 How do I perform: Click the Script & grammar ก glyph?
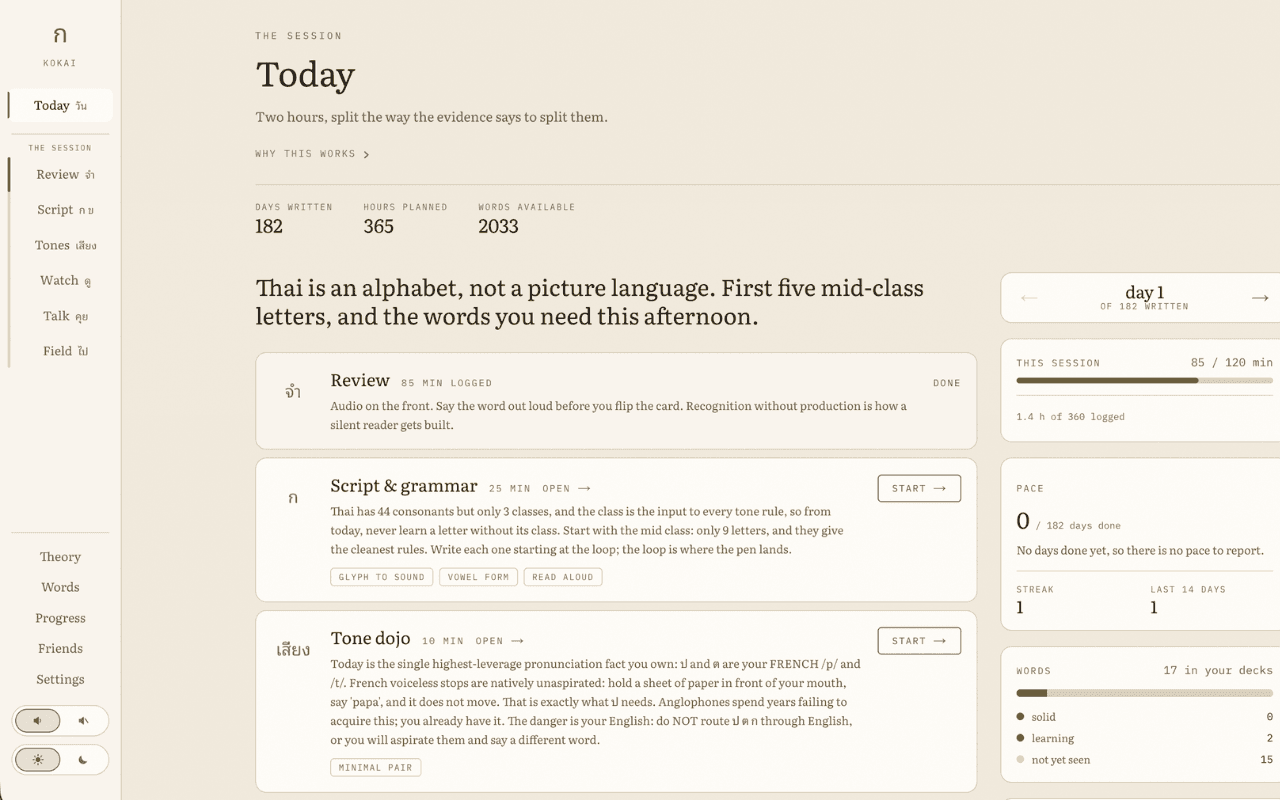point(293,498)
